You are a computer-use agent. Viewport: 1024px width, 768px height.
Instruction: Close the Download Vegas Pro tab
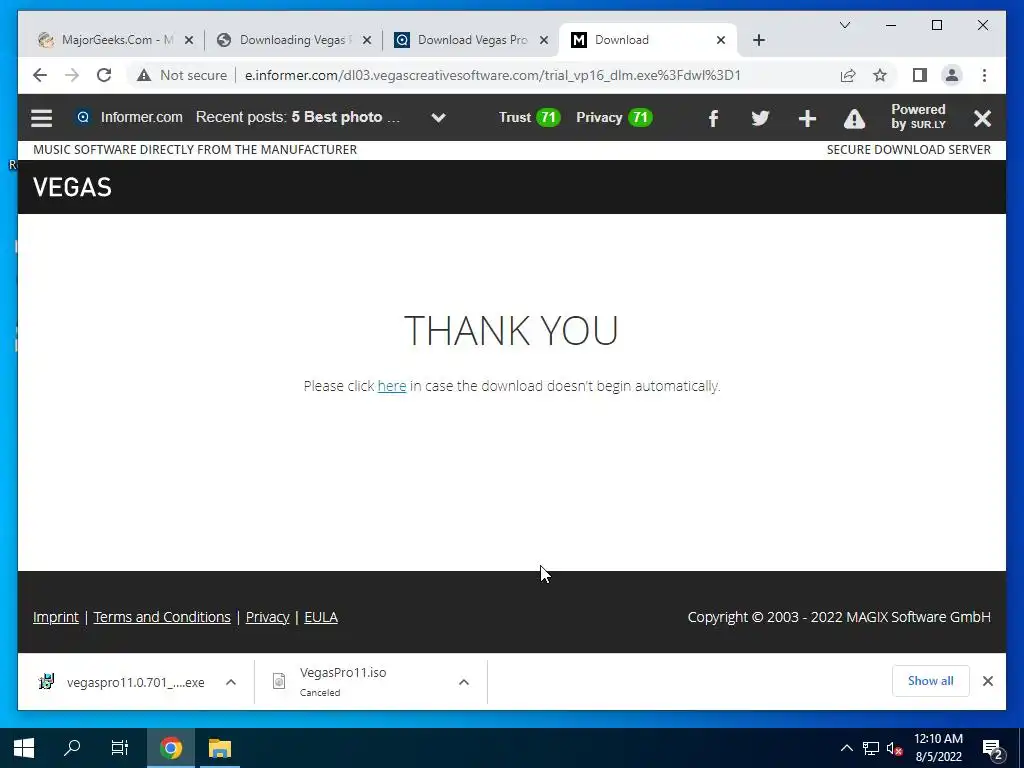pyautogui.click(x=544, y=40)
